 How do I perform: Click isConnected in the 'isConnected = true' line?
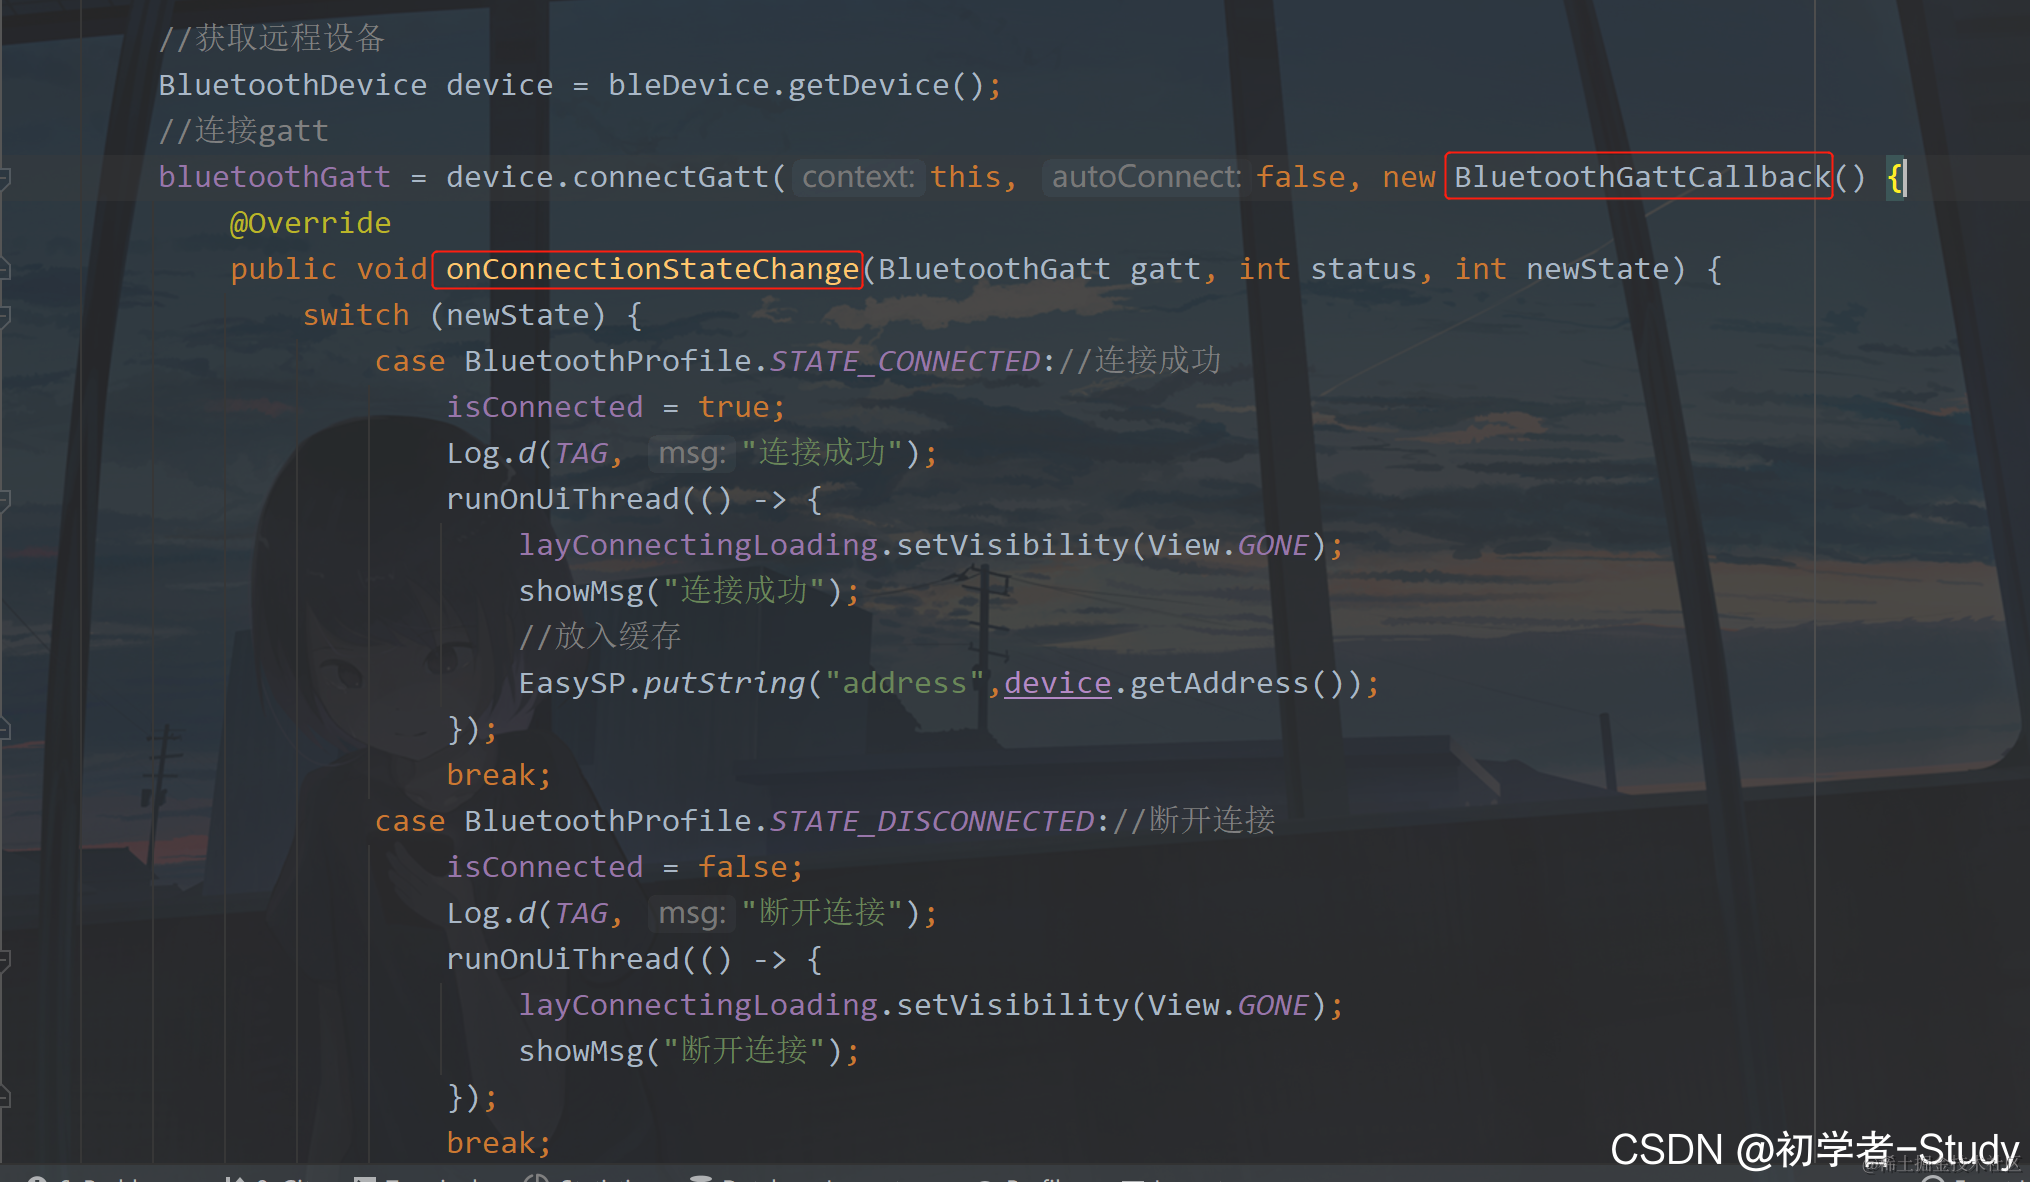(545, 407)
